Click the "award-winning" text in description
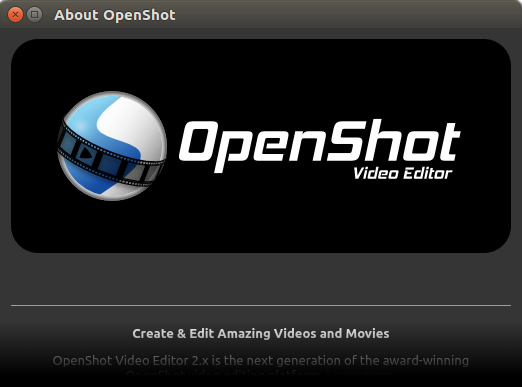 pyautogui.click(x=426, y=360)
